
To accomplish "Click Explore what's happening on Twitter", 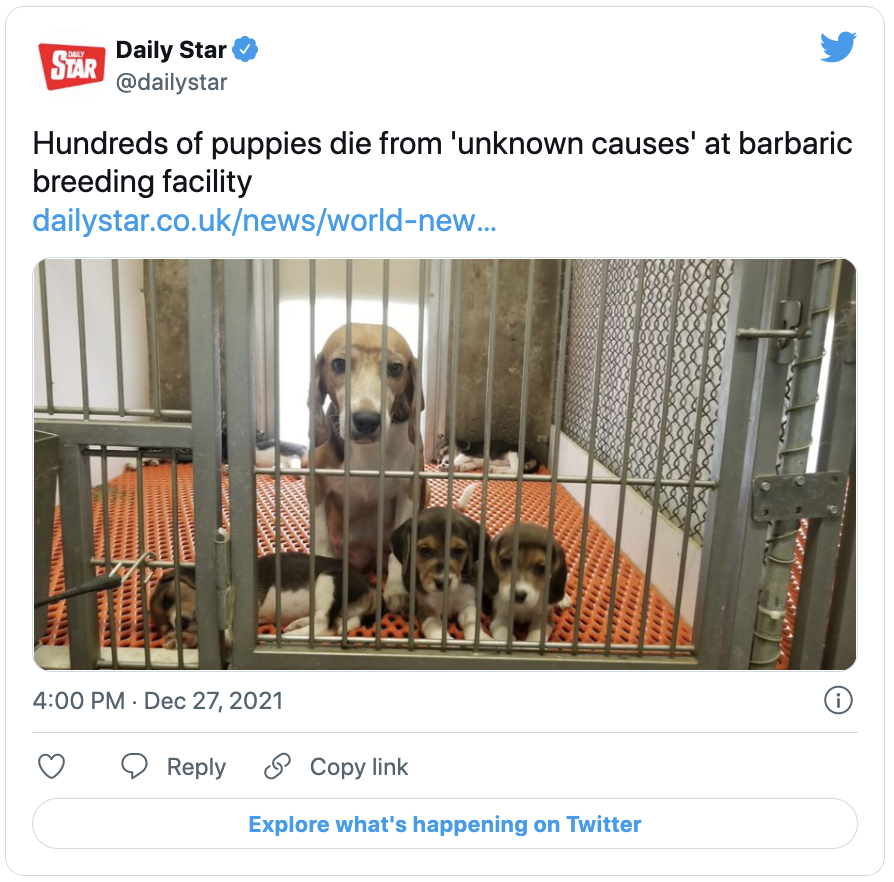I will pyautogui.click(x=445, y=824).
